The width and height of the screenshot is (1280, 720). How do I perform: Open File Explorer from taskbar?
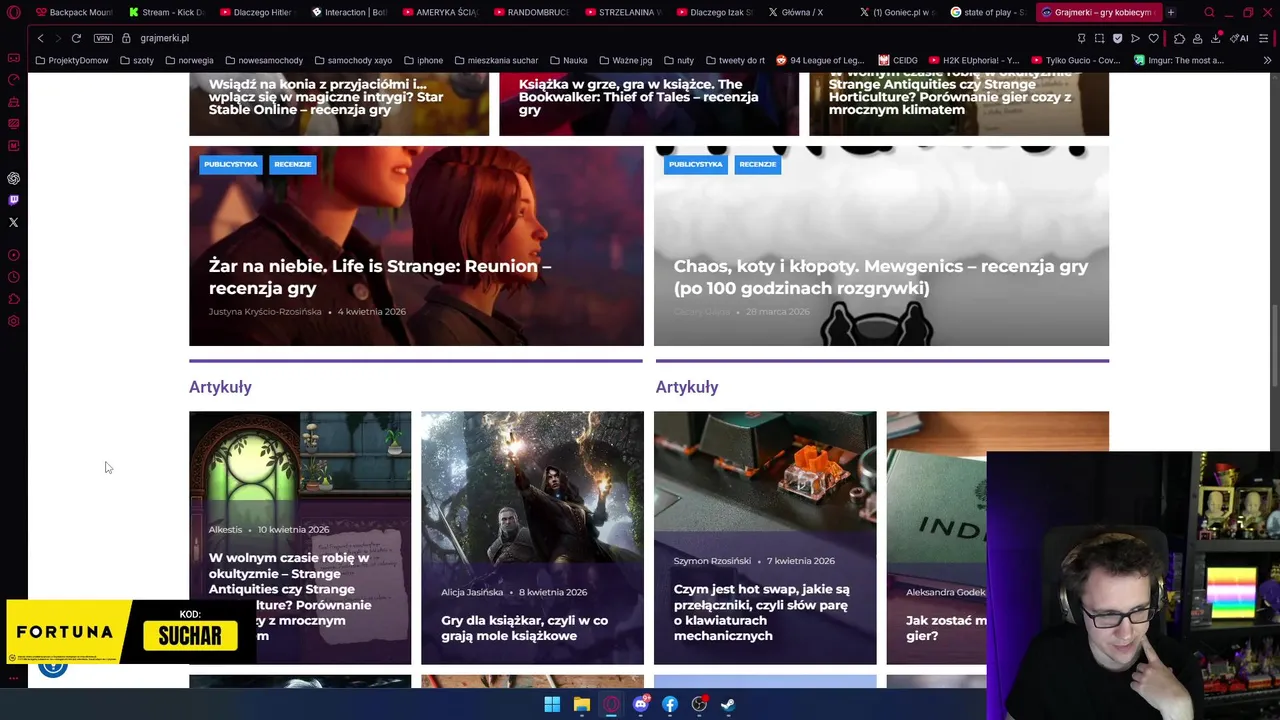(x=581, y=704)
